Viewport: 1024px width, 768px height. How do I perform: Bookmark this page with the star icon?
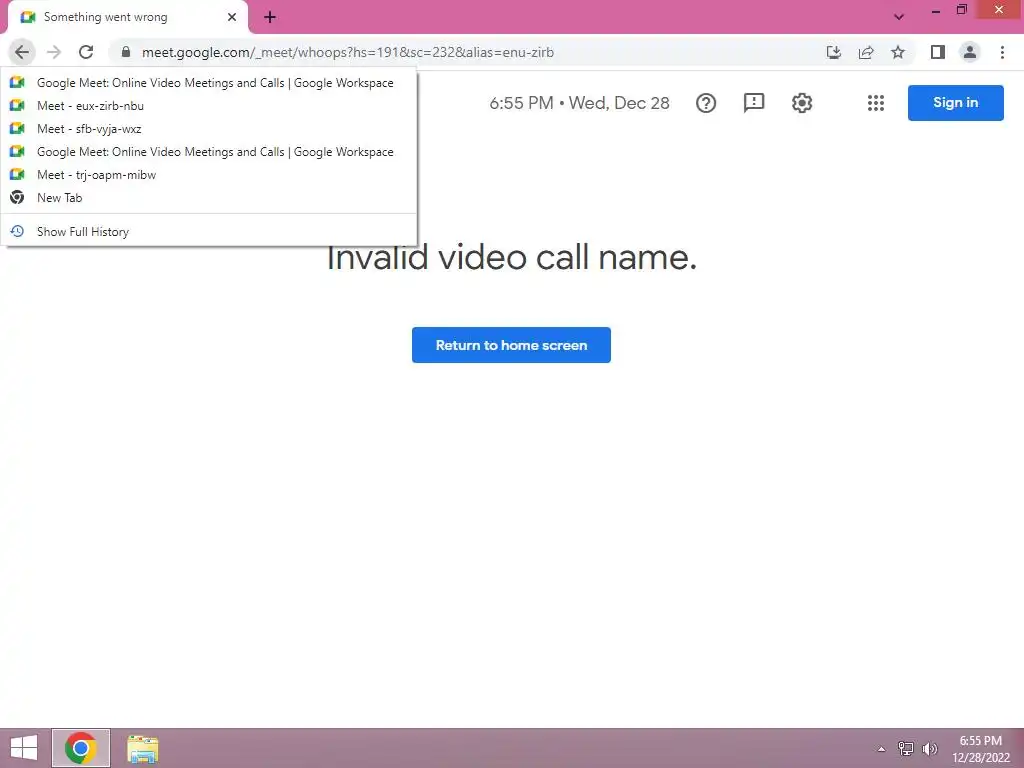898,52
